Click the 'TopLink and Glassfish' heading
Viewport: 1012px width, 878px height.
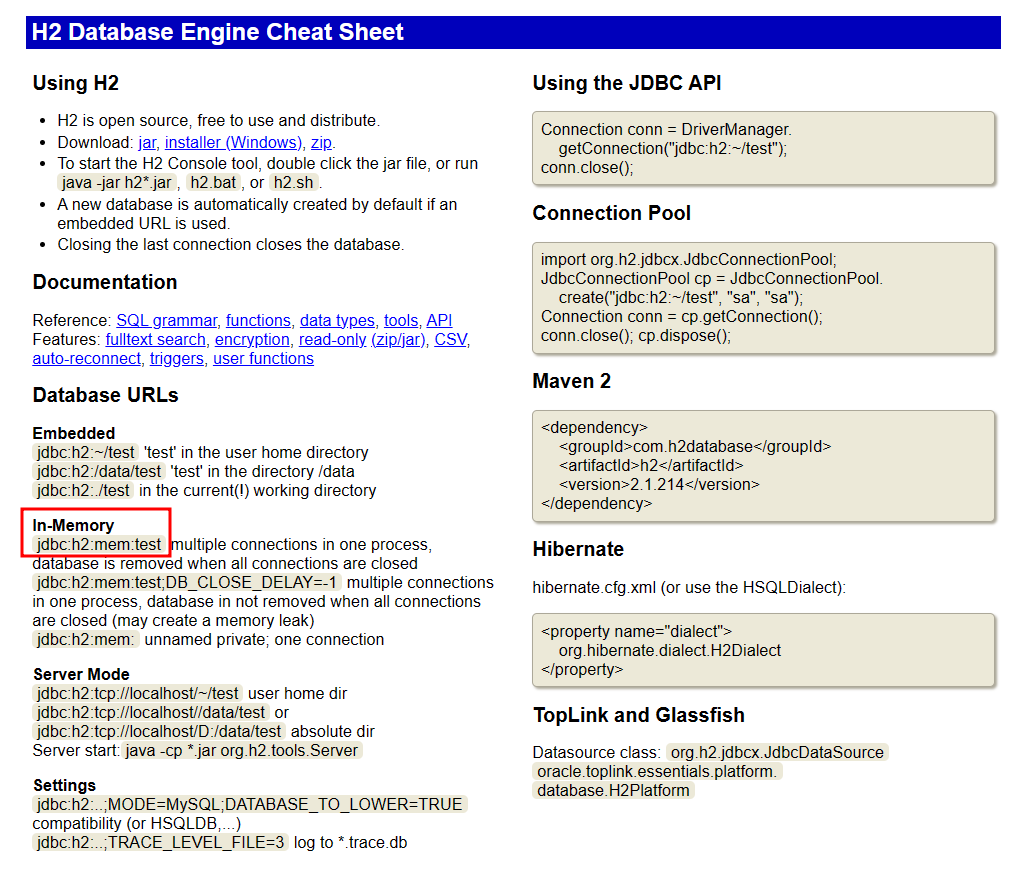coord(639,715)
